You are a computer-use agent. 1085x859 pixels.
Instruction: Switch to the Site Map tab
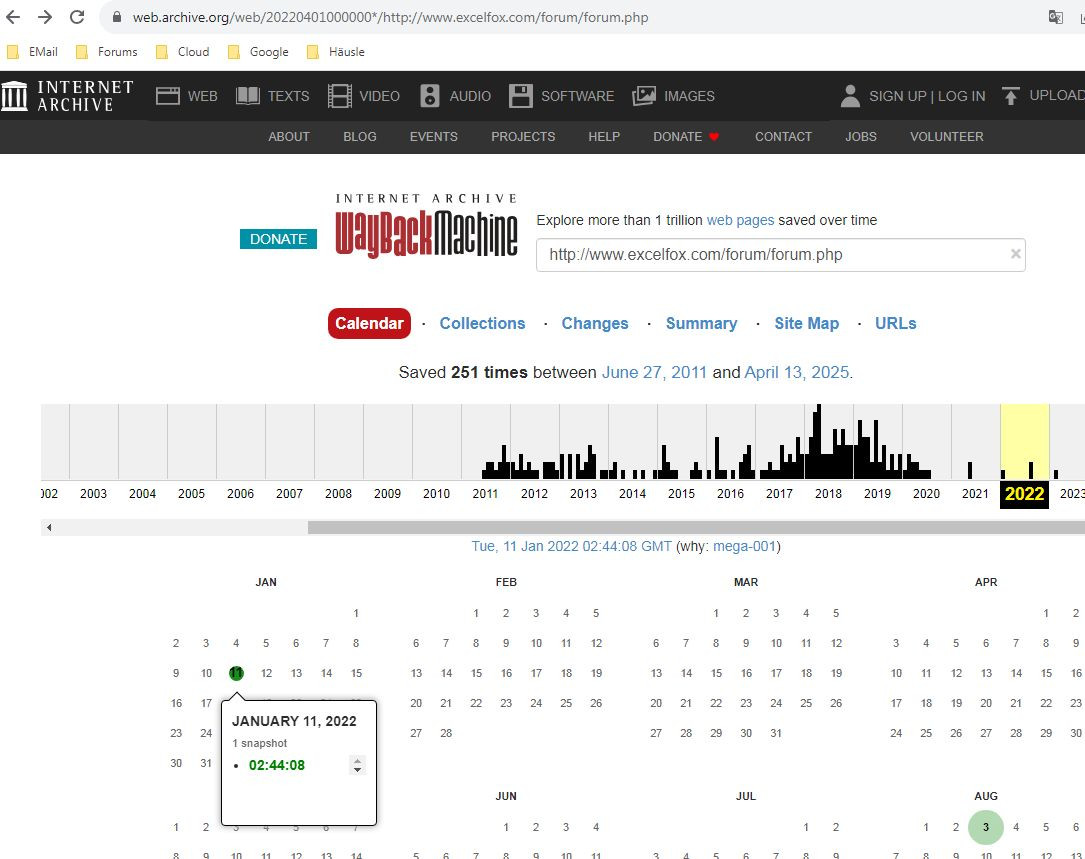(806, 323)
